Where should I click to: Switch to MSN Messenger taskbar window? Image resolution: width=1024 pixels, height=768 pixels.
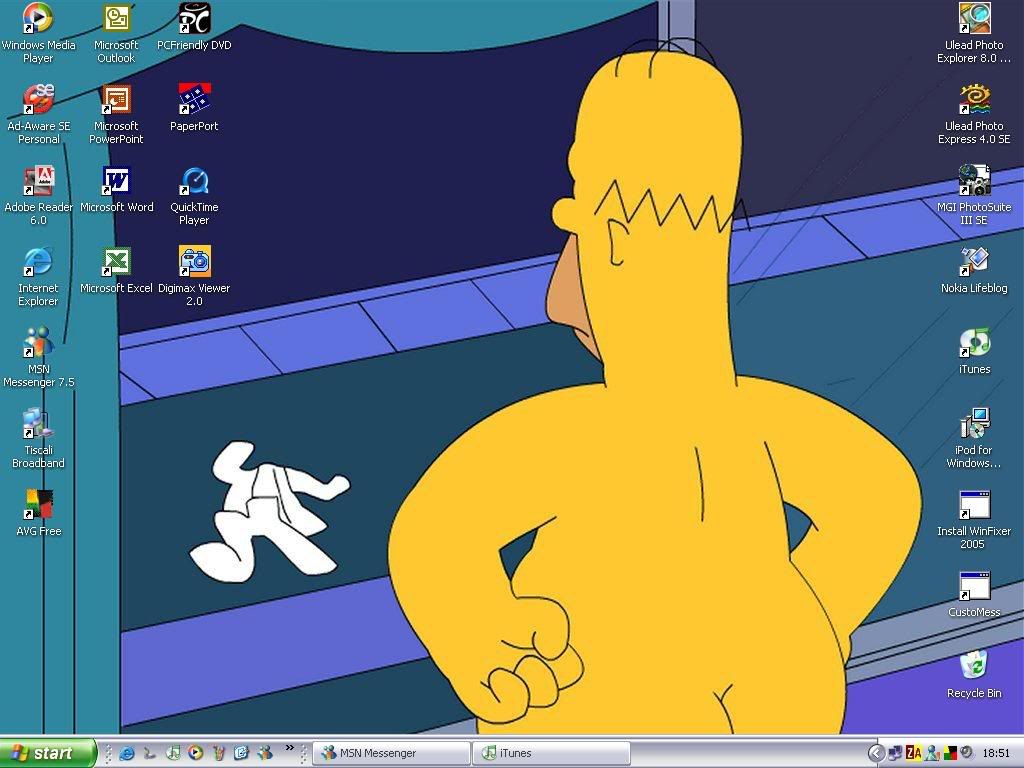click(x=391, y=753)
